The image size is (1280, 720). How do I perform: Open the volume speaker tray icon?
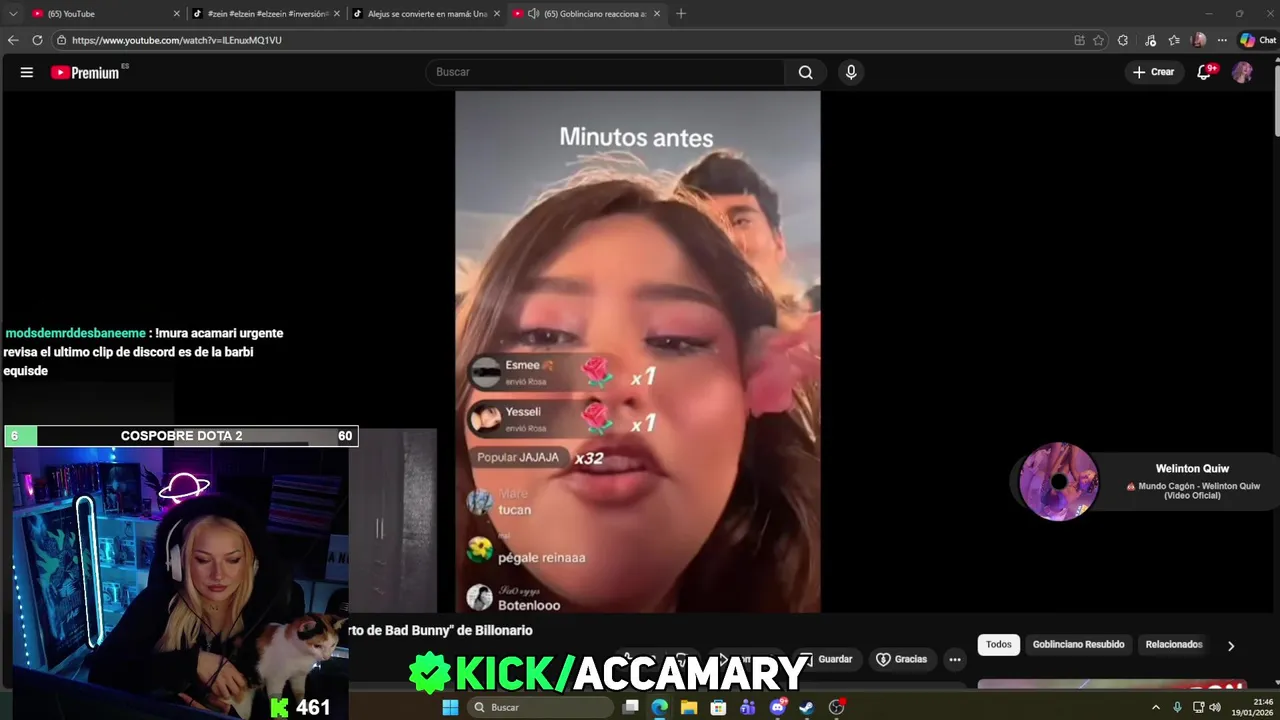click(1215, 707)
